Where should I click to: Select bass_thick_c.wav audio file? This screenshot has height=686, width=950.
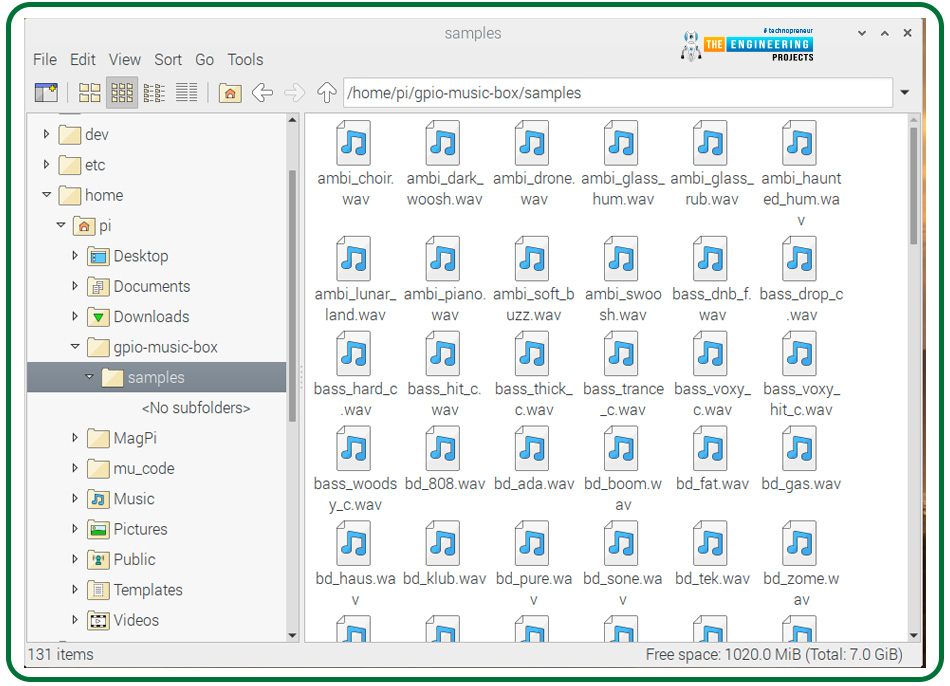533,375
